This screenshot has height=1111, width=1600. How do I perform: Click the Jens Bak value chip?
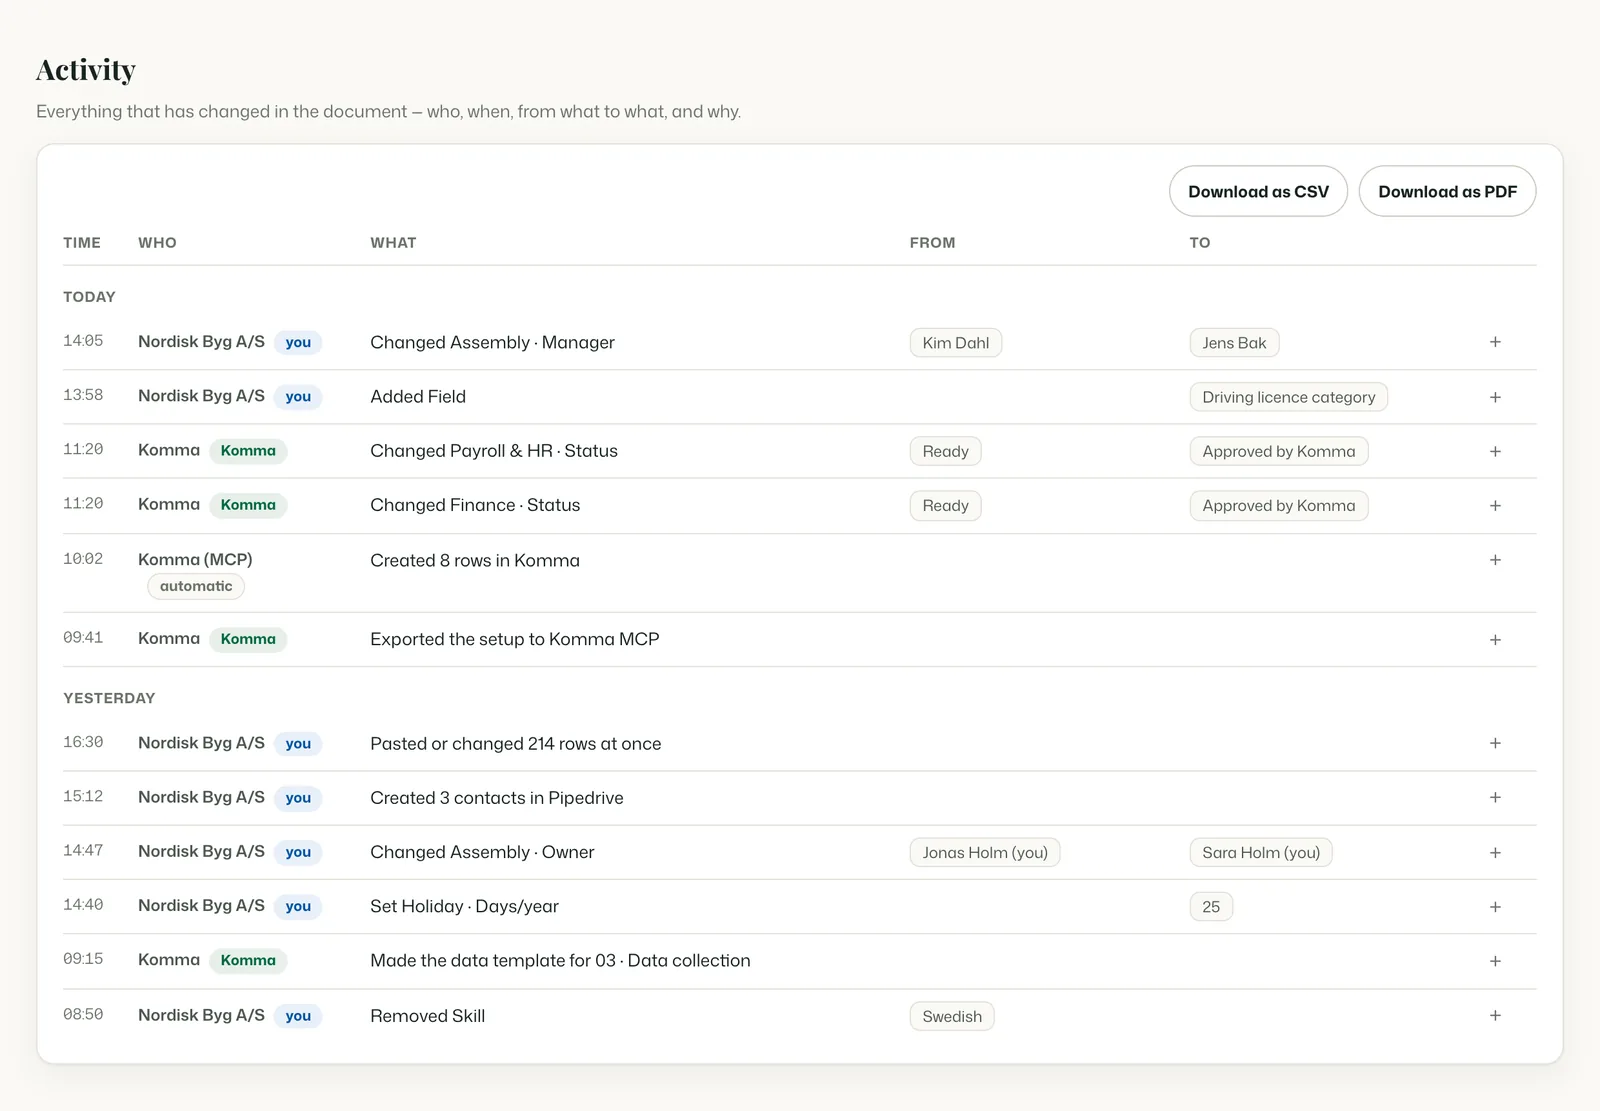coord(1234,343)
